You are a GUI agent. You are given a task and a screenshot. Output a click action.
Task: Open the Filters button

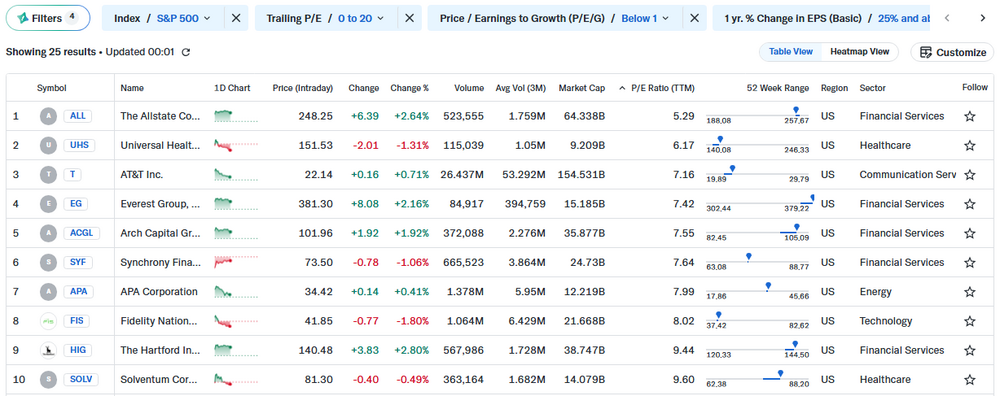(x=48, y=18)
